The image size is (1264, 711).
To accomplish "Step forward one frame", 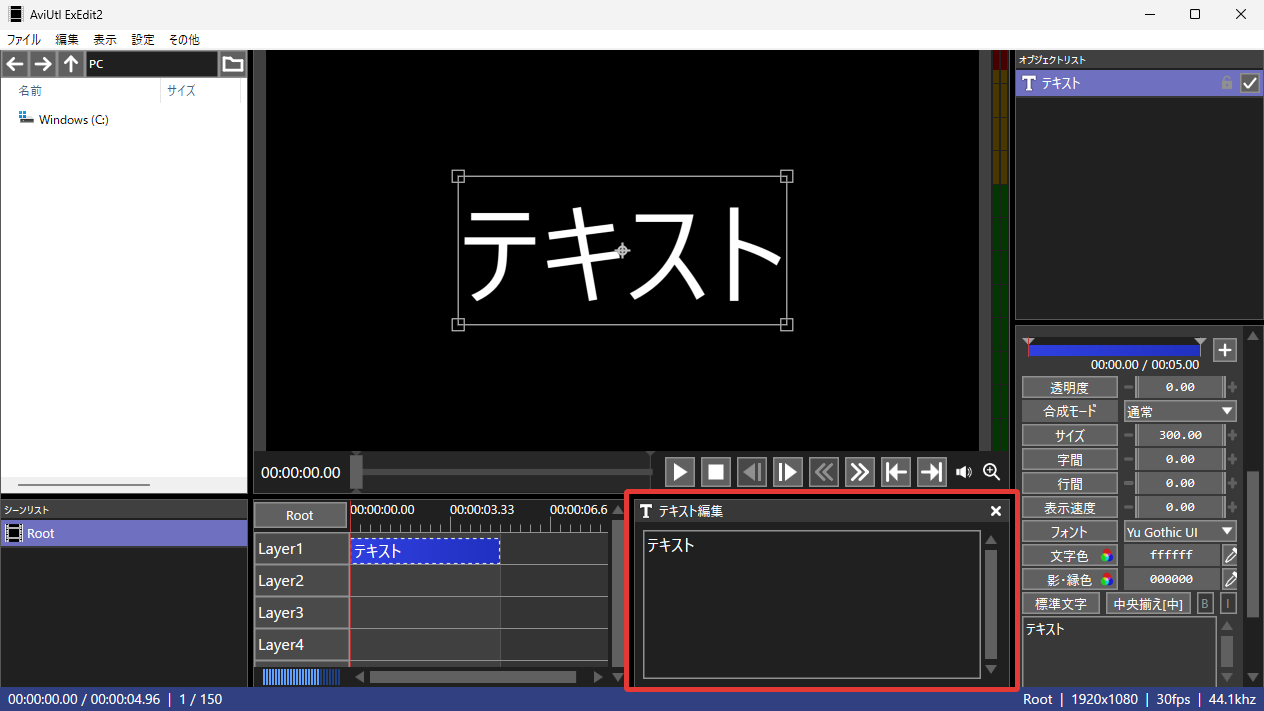I will tap(787, 472).
